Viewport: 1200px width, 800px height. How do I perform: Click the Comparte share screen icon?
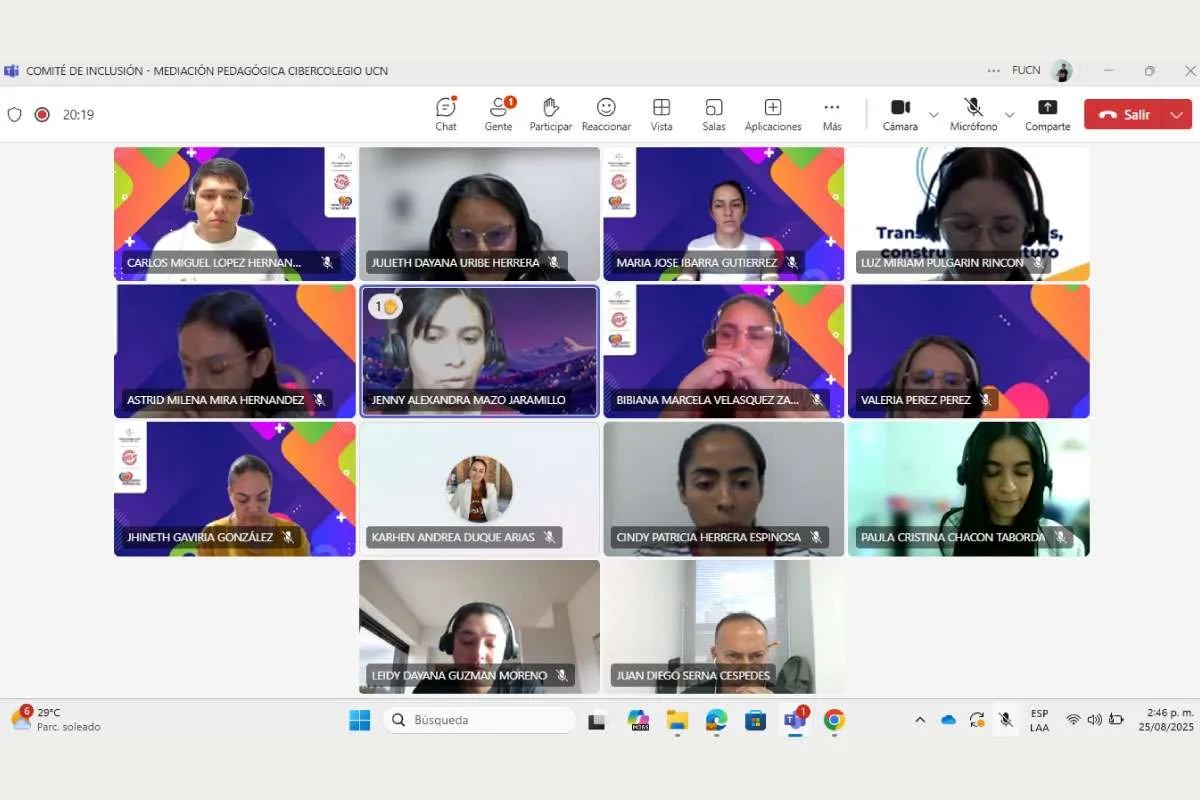pyautogui.click(x=1047, y=114)
